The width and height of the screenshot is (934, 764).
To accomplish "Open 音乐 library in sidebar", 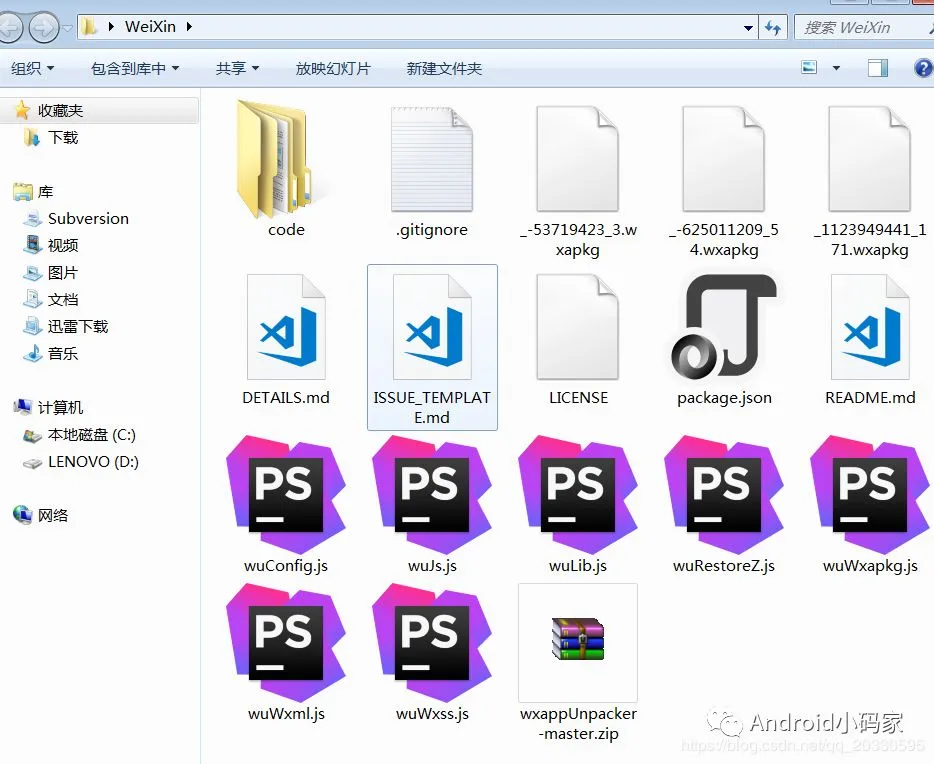I will pyautogui.click(x=63, y=354).
